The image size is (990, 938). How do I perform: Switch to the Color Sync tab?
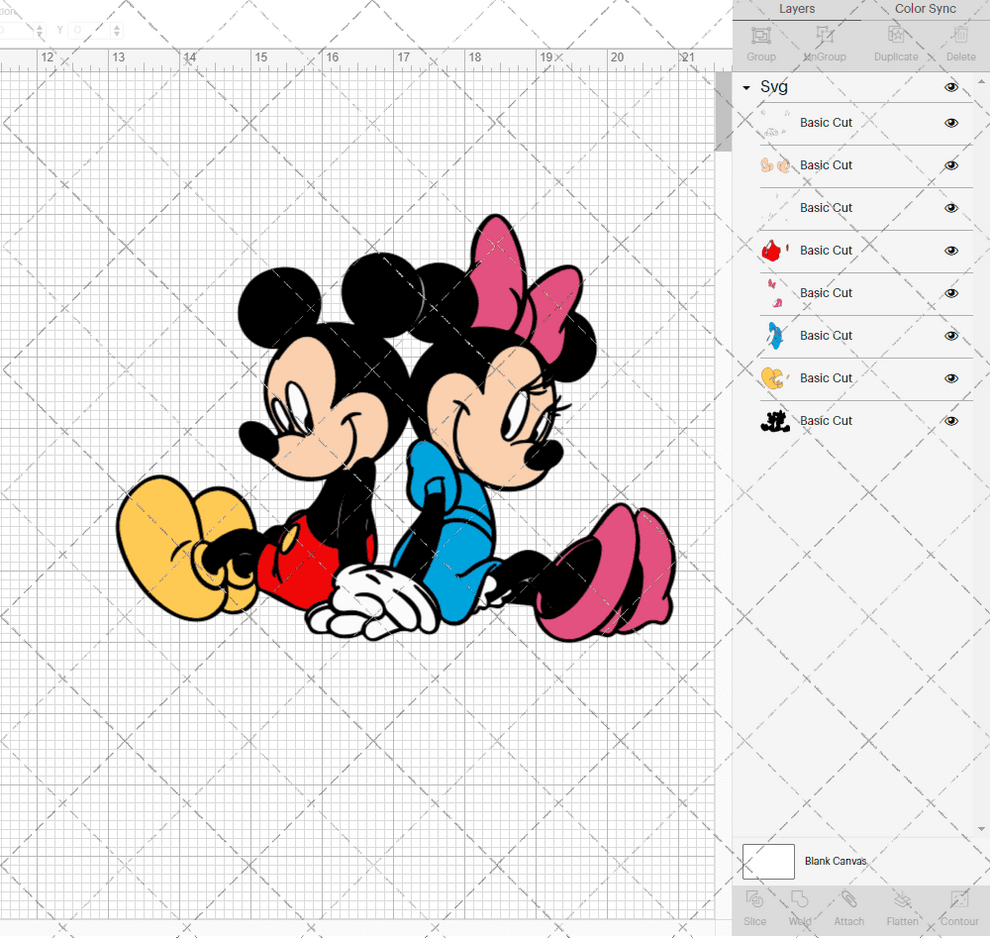point(924,9)
